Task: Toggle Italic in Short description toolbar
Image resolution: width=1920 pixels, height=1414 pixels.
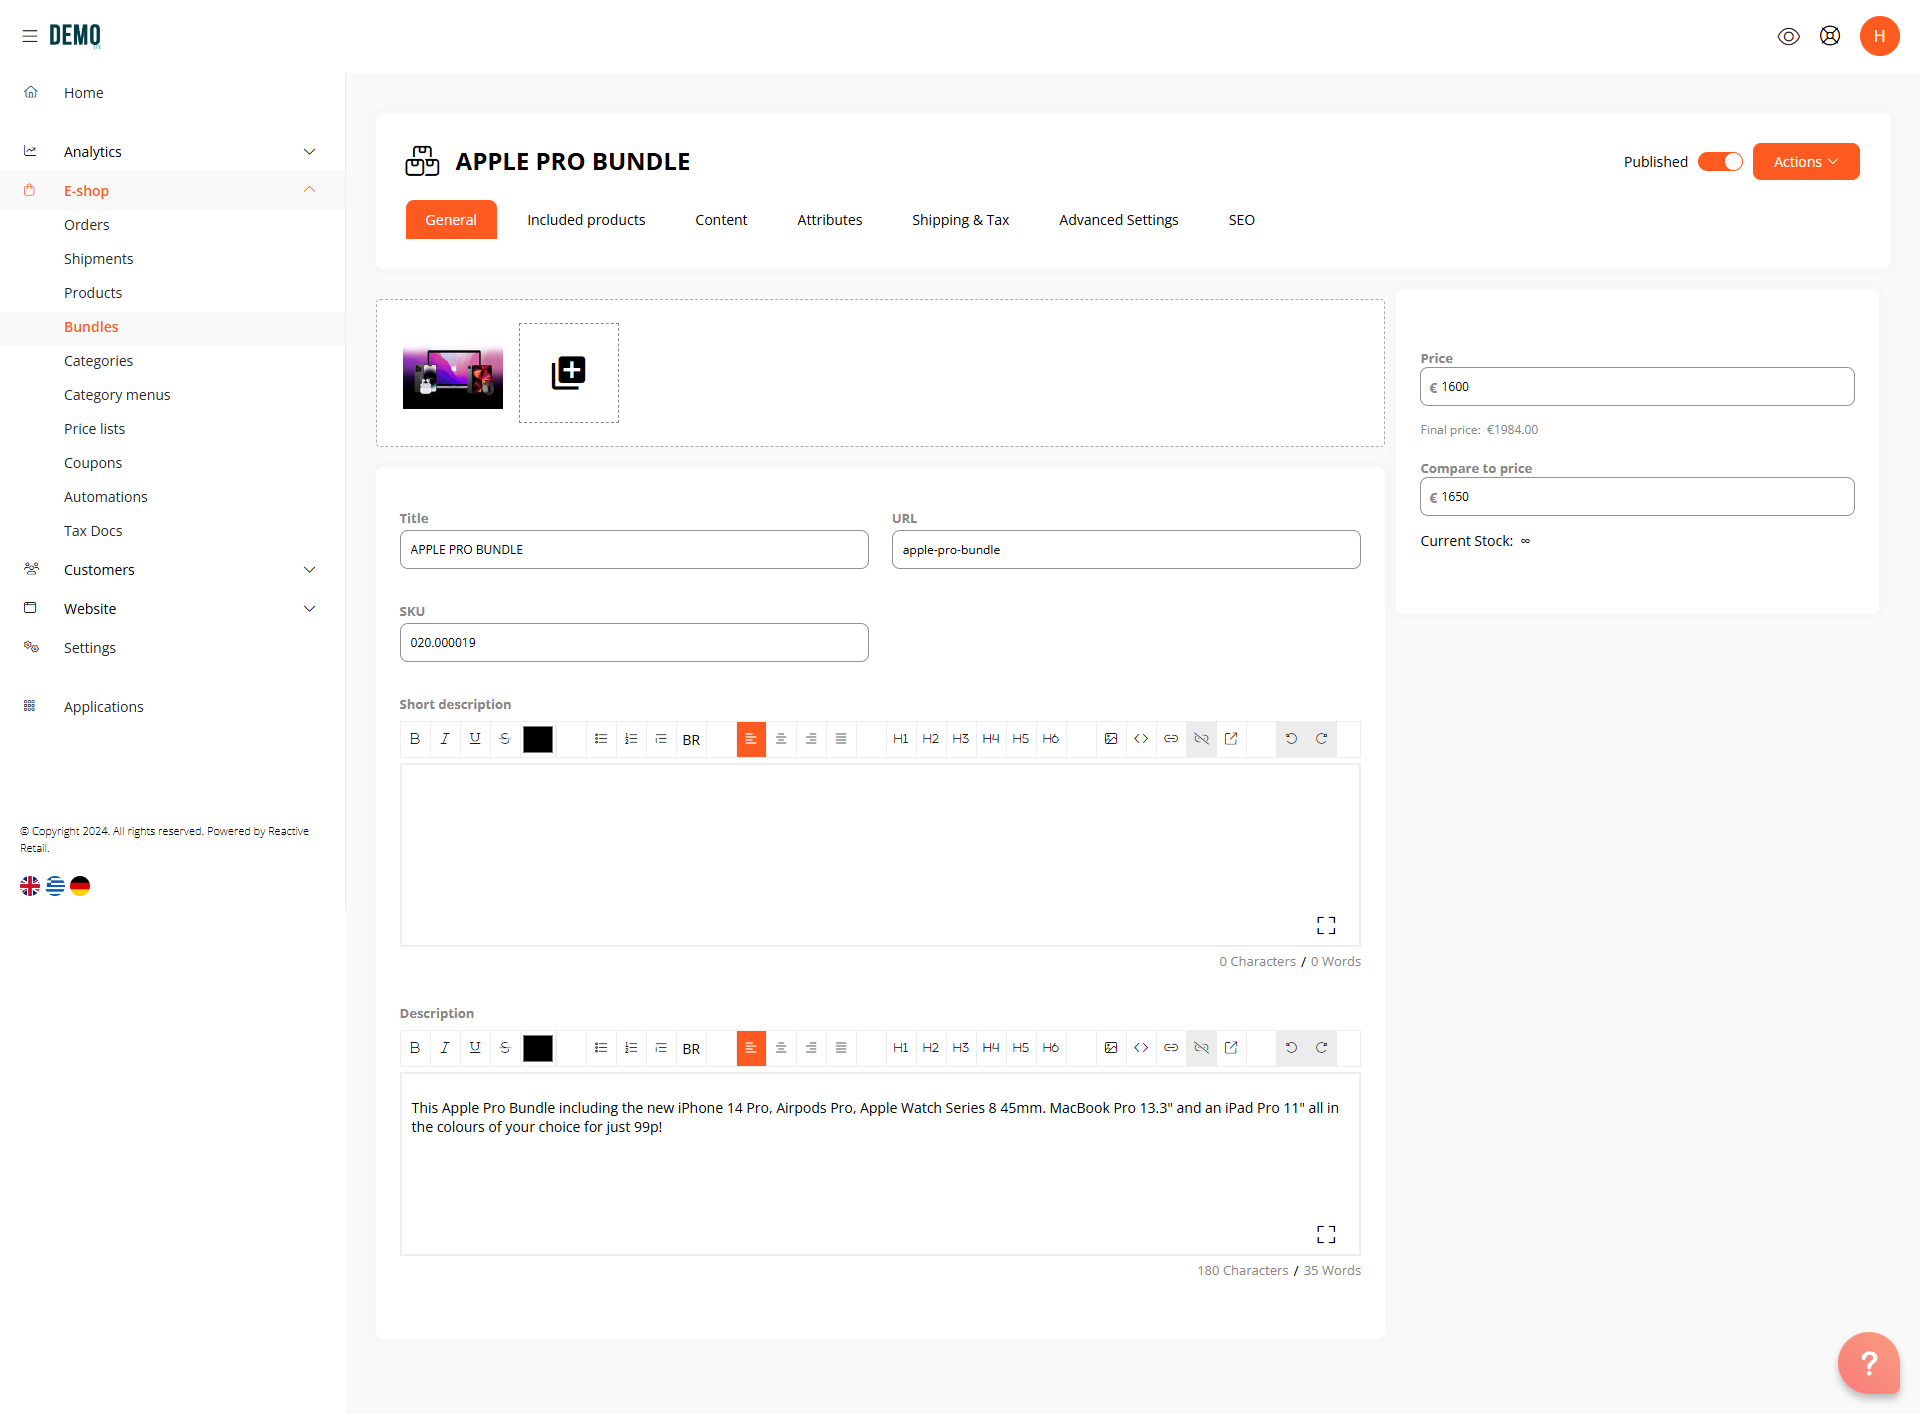Action: click(x=445, y=739)
